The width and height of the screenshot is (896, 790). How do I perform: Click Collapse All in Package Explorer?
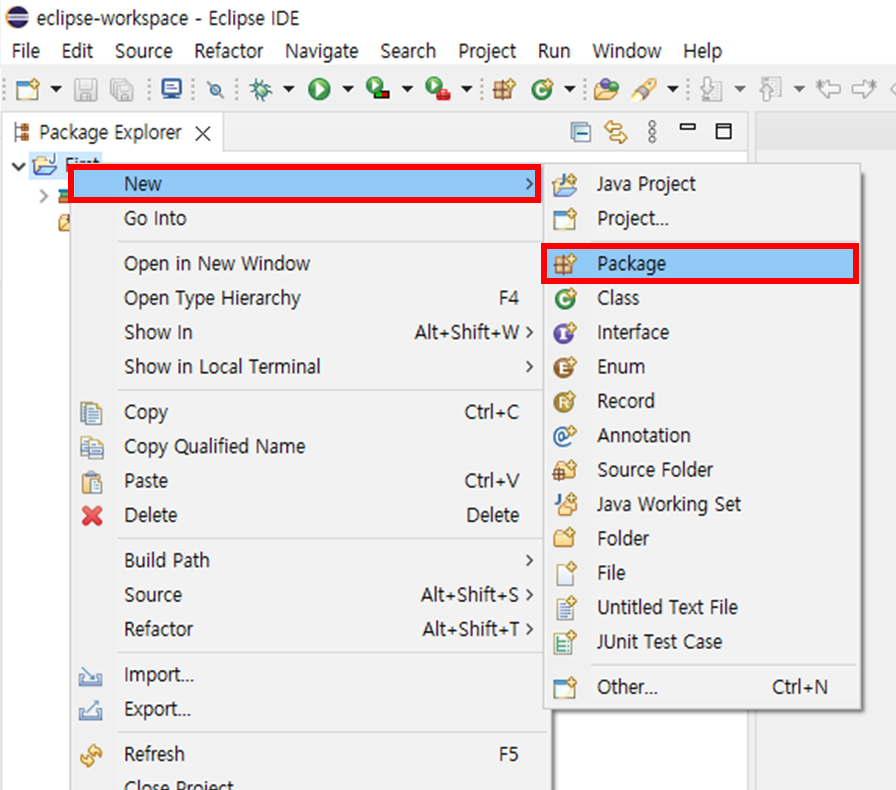point(581,132)
